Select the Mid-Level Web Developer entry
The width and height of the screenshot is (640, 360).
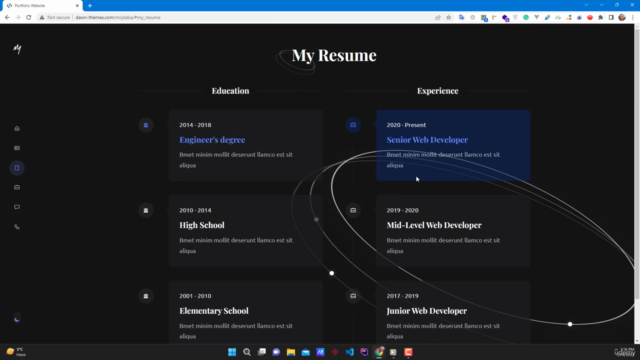pos(453,231)
